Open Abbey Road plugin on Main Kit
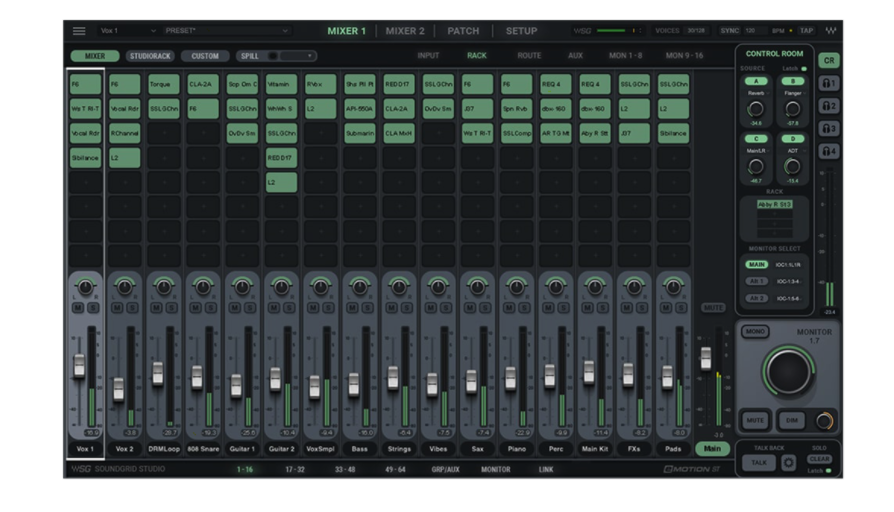Screen dimensions: 894x512 click(x=595, y=133)
